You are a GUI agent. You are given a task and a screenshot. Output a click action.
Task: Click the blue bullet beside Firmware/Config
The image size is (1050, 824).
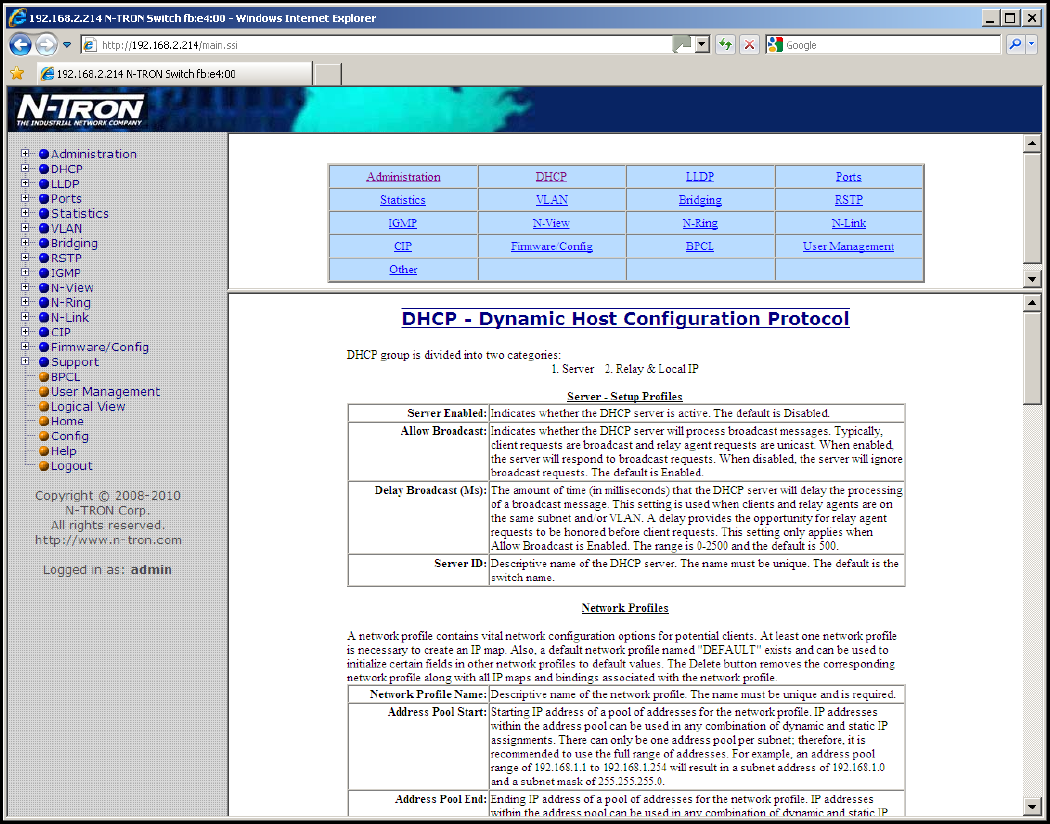(x=44, y=347)
